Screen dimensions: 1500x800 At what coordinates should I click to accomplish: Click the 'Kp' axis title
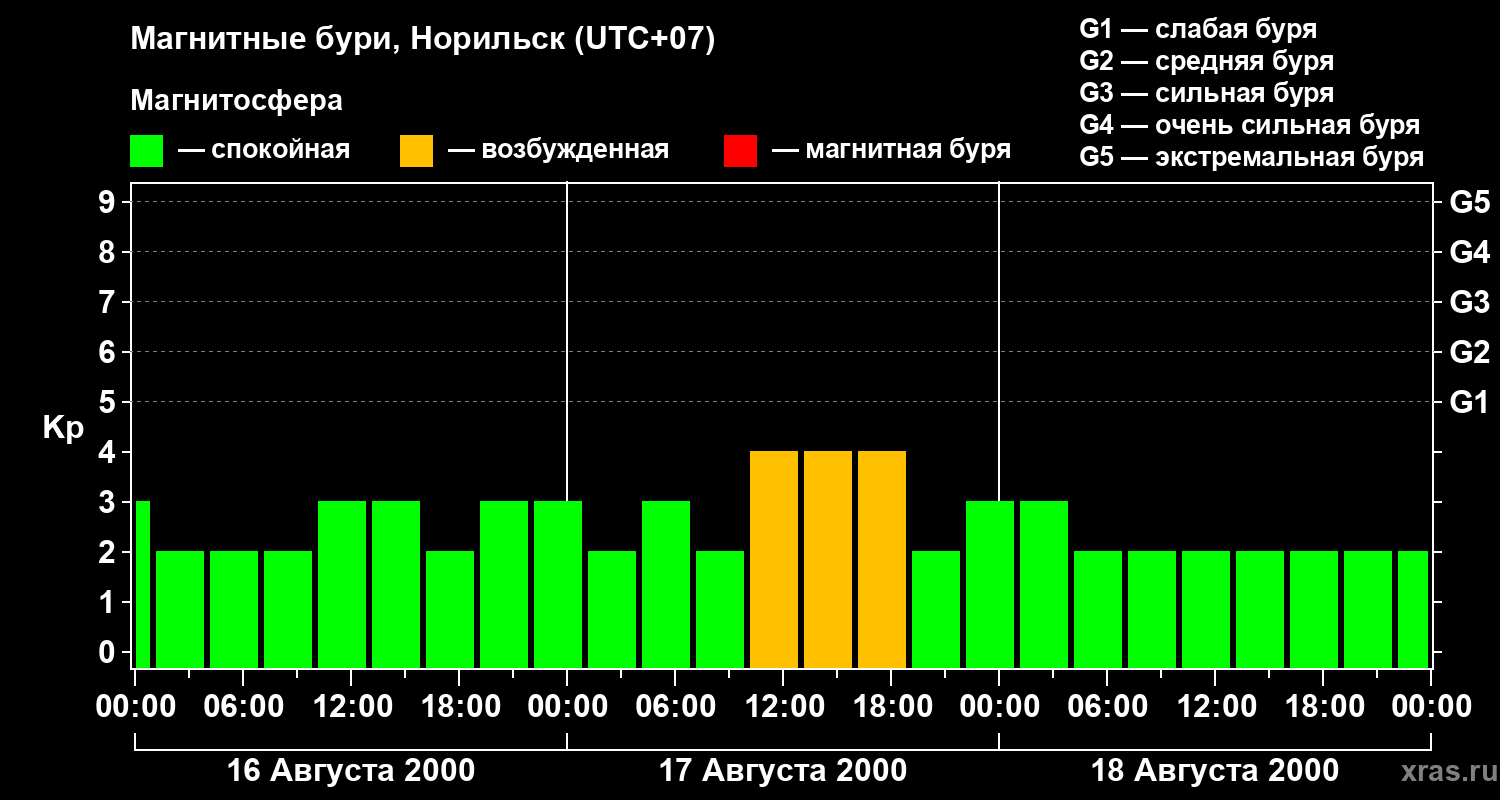coord(63,427)
